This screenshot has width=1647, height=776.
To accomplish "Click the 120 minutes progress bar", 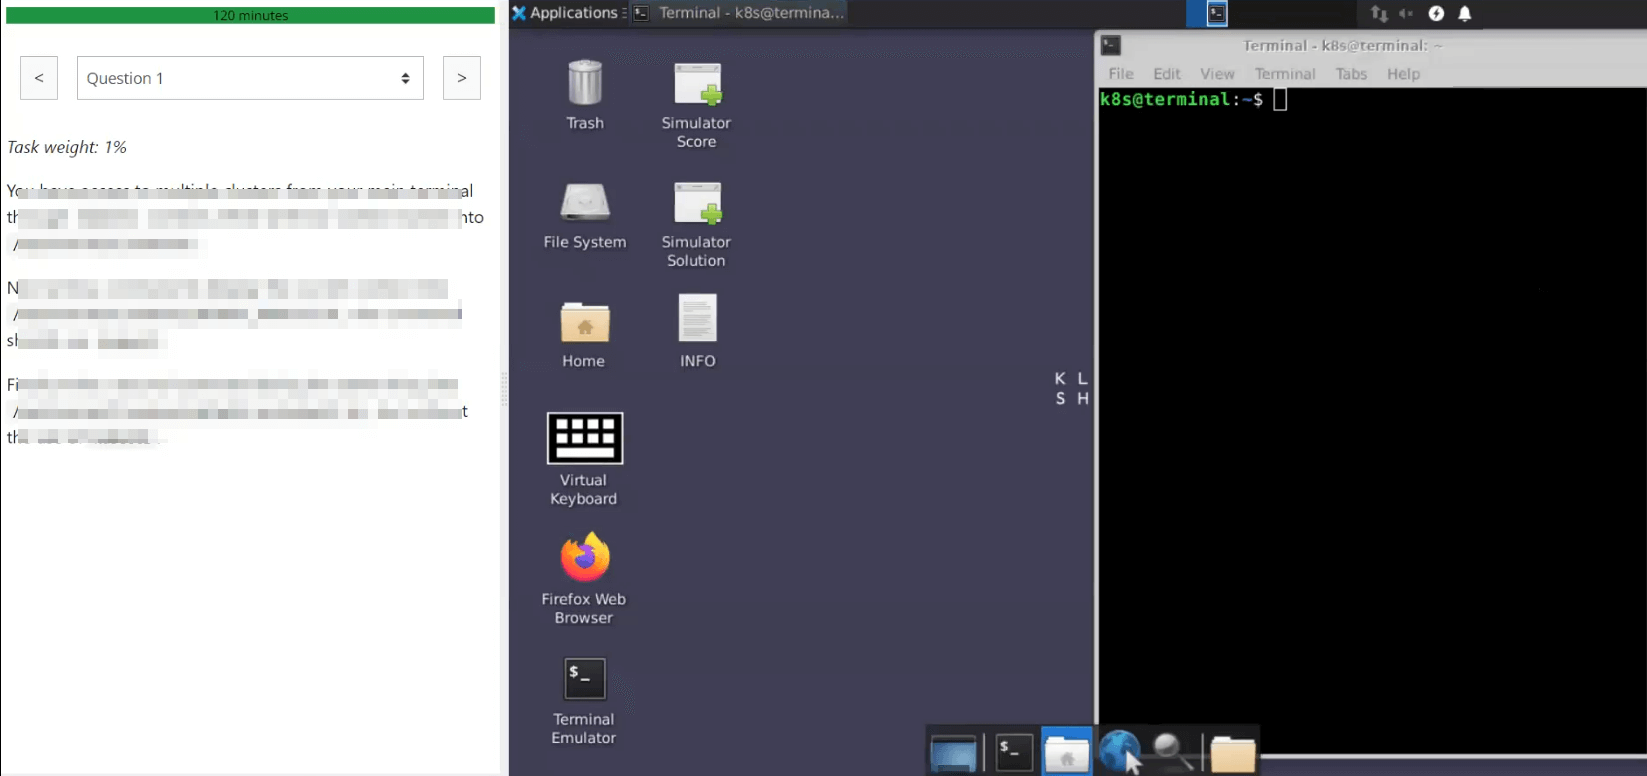I will pos(250,15).
